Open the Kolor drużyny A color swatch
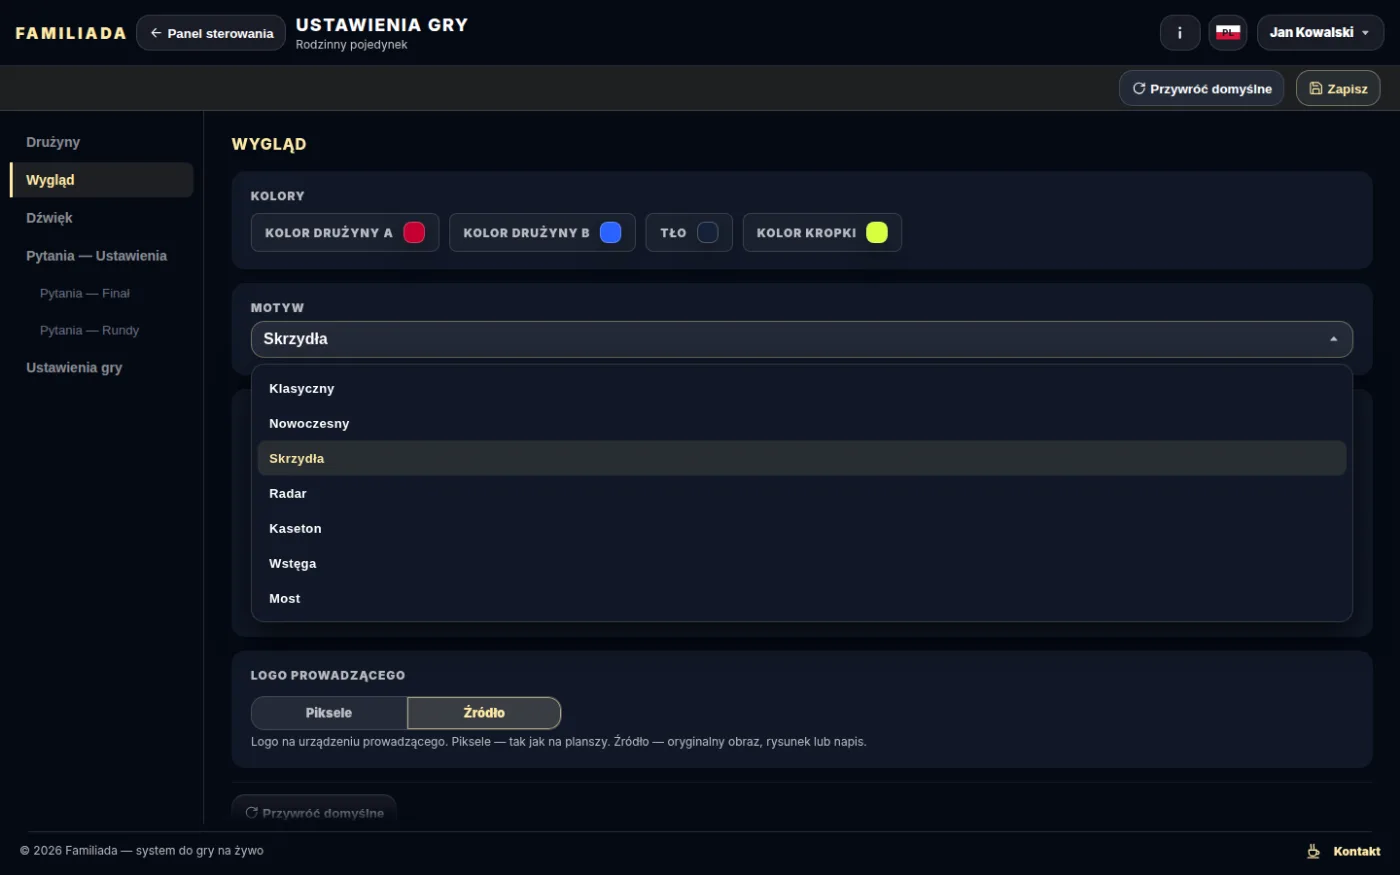 click(414, 232)
